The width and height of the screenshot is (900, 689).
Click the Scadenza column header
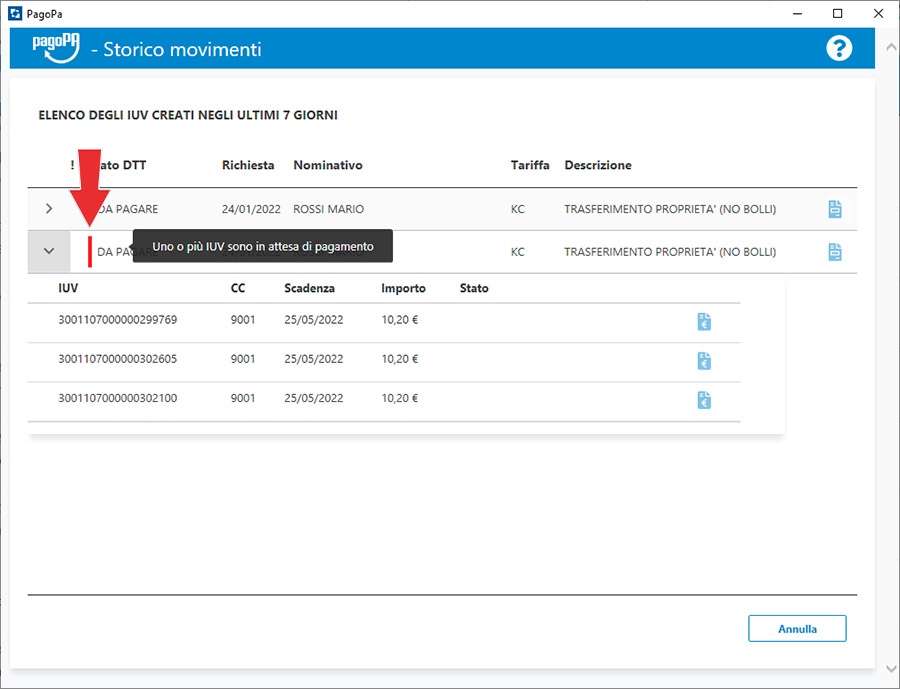pos(309,288)
